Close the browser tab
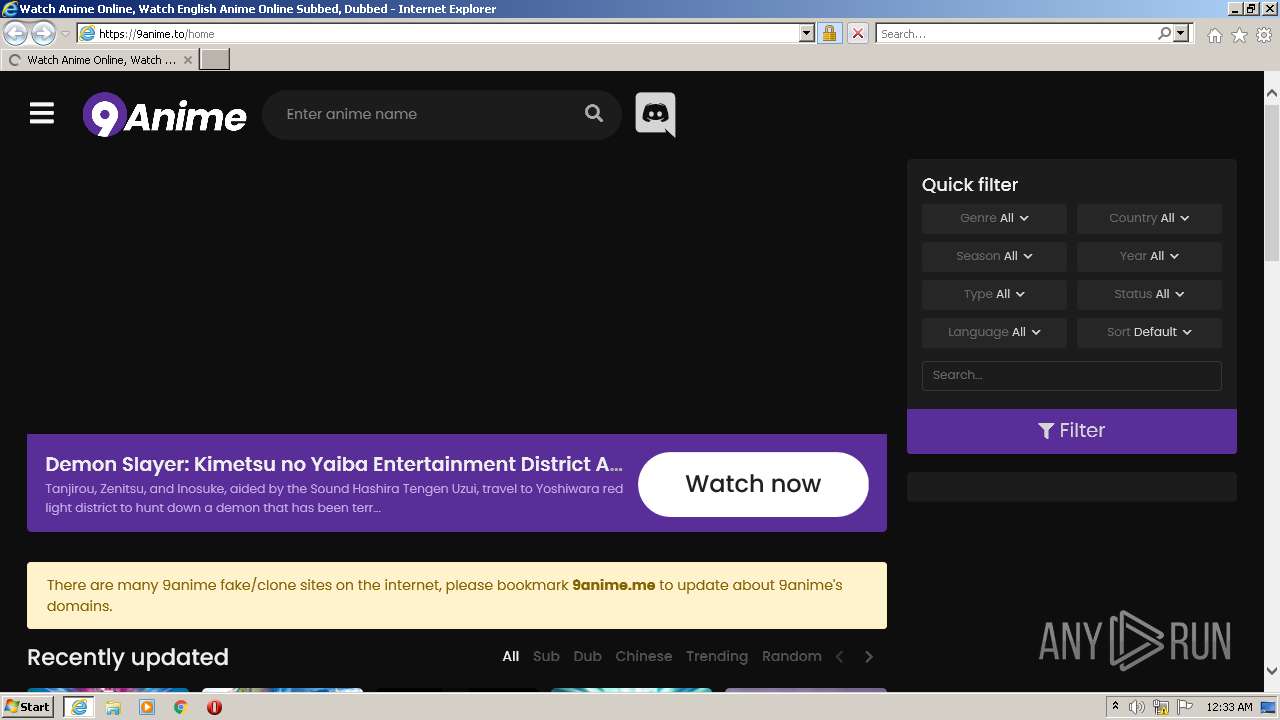The height and width of the screenshot is (720, 1280). (x=188, y=60)
